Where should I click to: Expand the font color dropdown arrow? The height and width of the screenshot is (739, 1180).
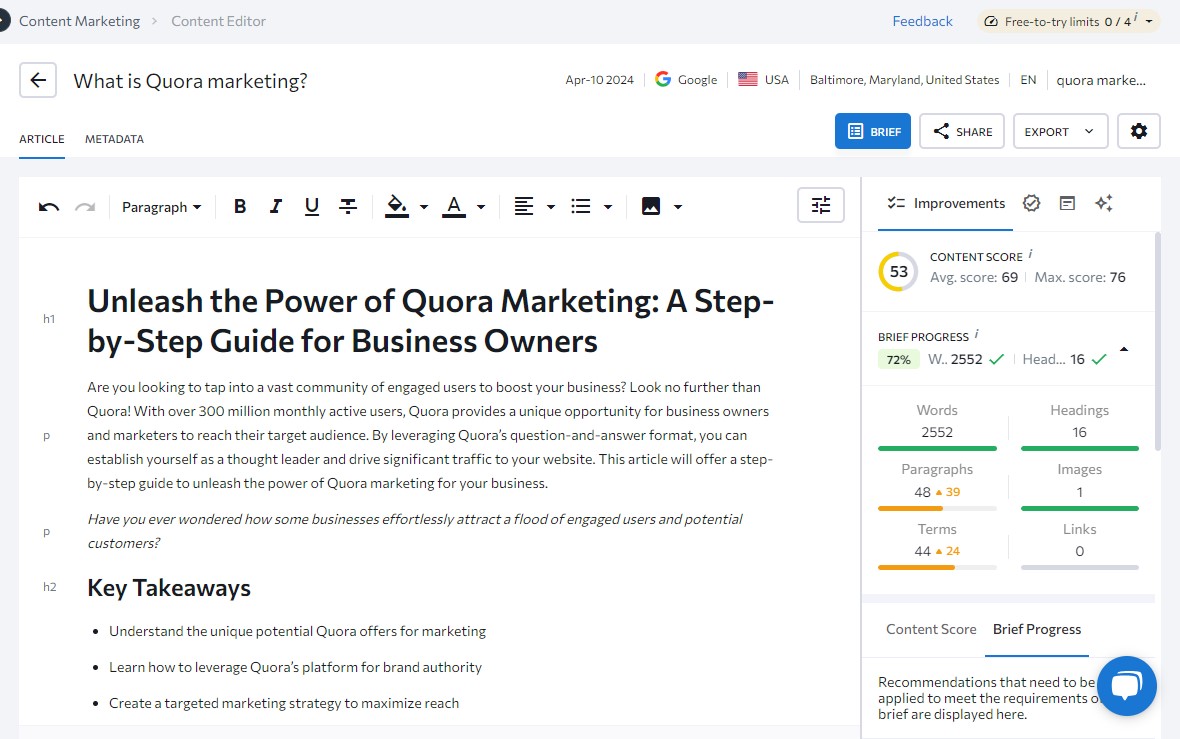481,207
